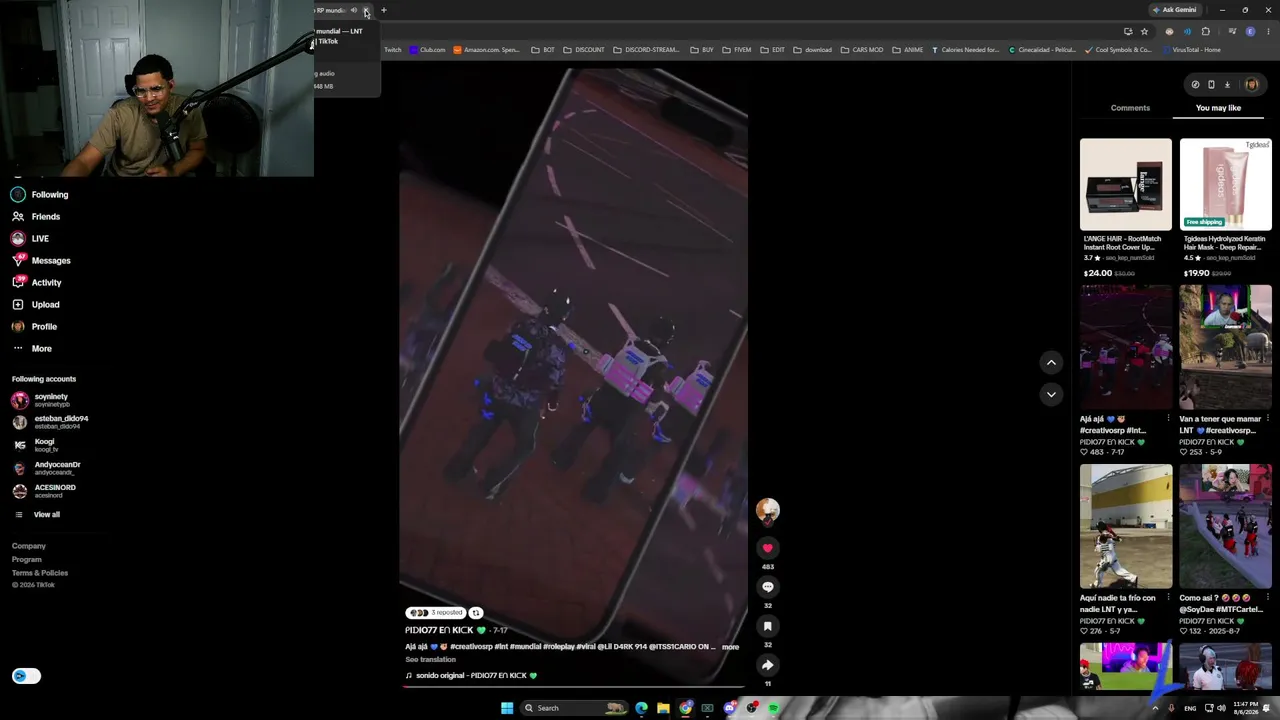The width and height of the screenshot is (1280, 720).
Task: Open the AndyoceanDr account
Action: click(46, 468)
